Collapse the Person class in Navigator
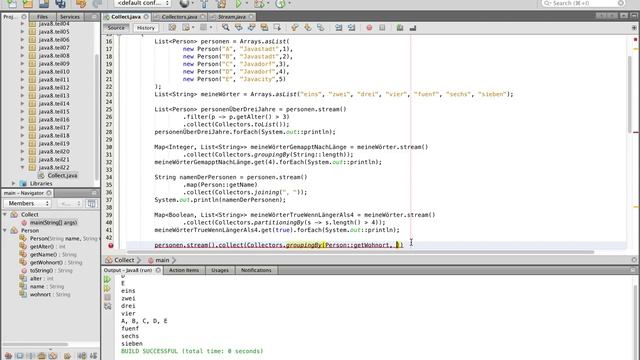The image size is (640, 360). [5, 231]
